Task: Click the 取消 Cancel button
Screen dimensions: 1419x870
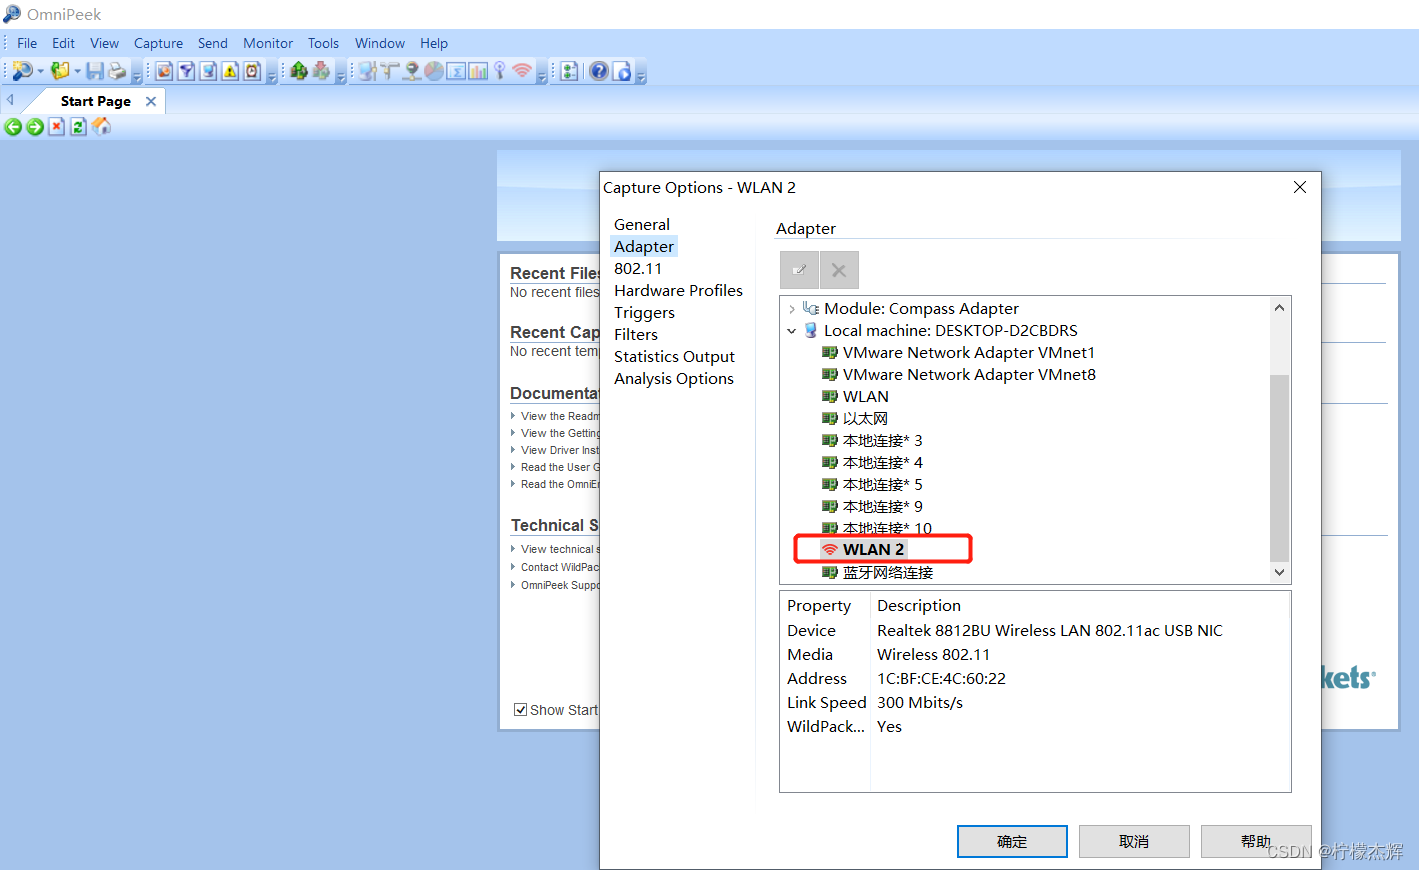Action: click(1134, 841)
